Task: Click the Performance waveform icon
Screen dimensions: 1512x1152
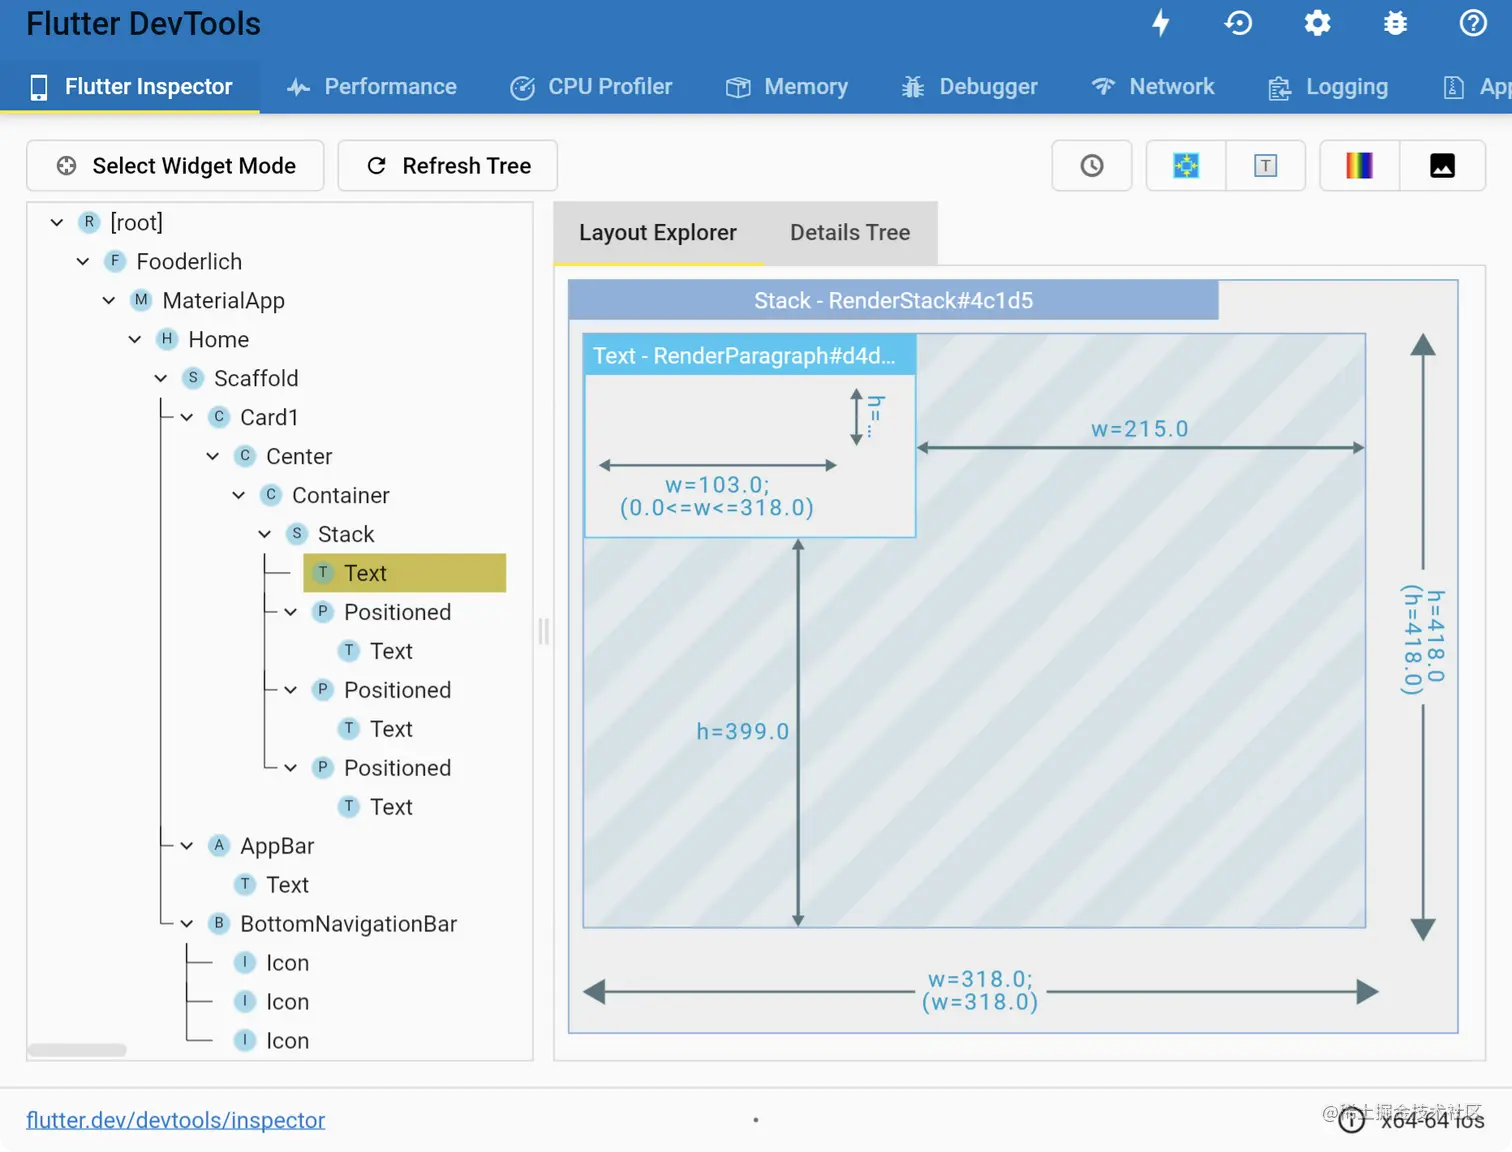Action: click(298, 88)
